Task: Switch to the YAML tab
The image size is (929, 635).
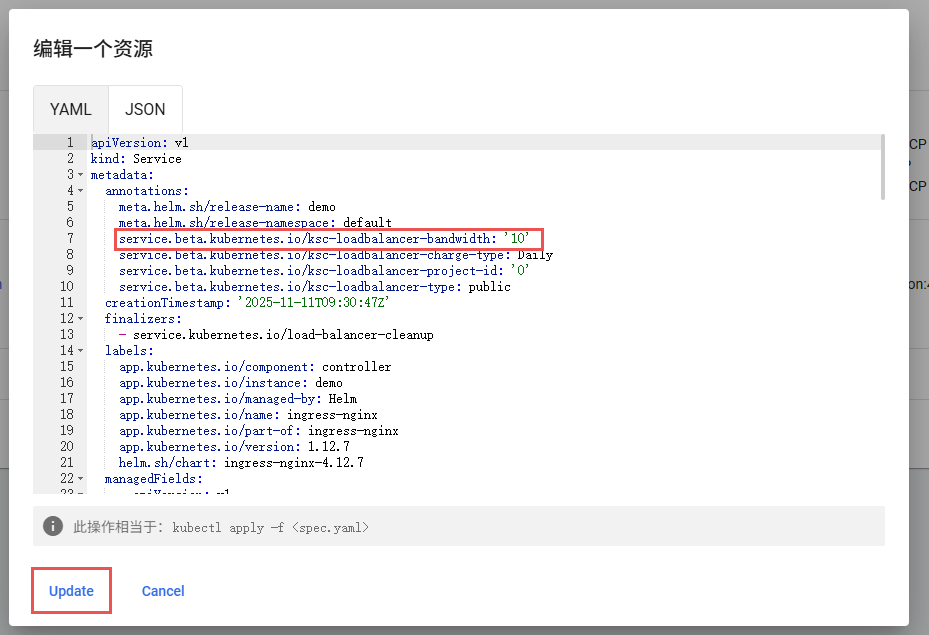Action: [71, 109]
